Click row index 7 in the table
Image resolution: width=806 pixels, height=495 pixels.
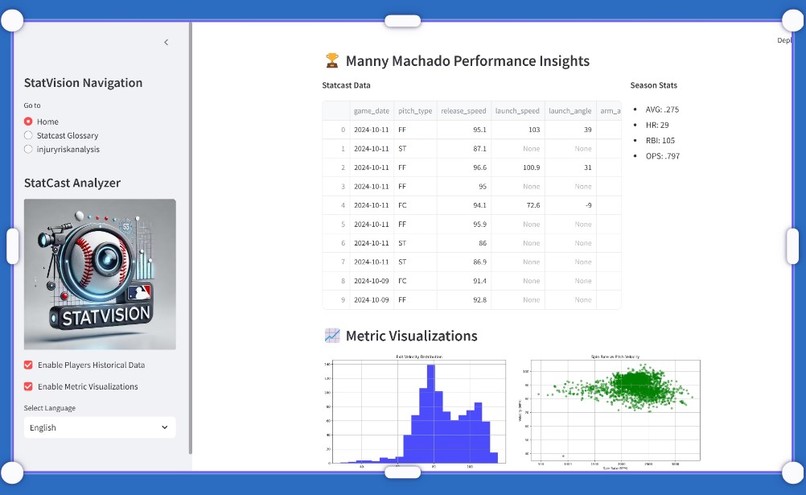(x=336, y=262)
